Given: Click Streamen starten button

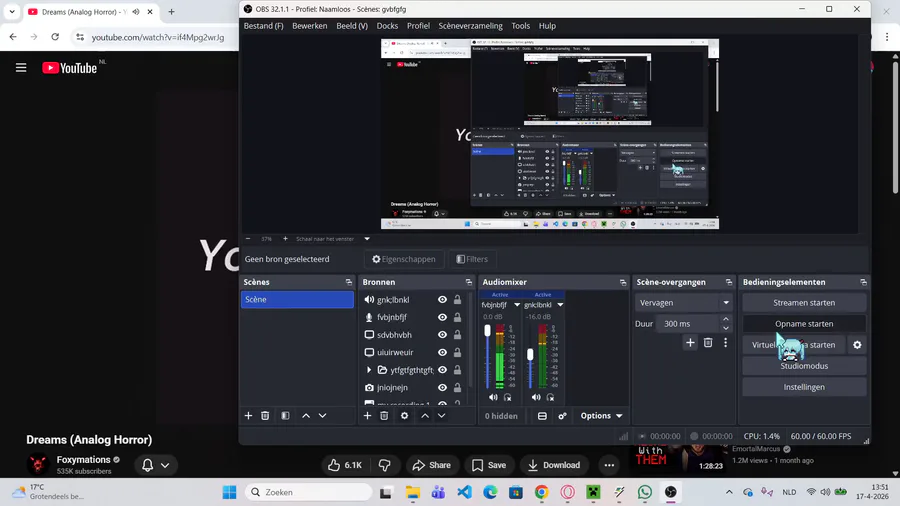Looking at the screenshot, I should click(x=804, y=303).
